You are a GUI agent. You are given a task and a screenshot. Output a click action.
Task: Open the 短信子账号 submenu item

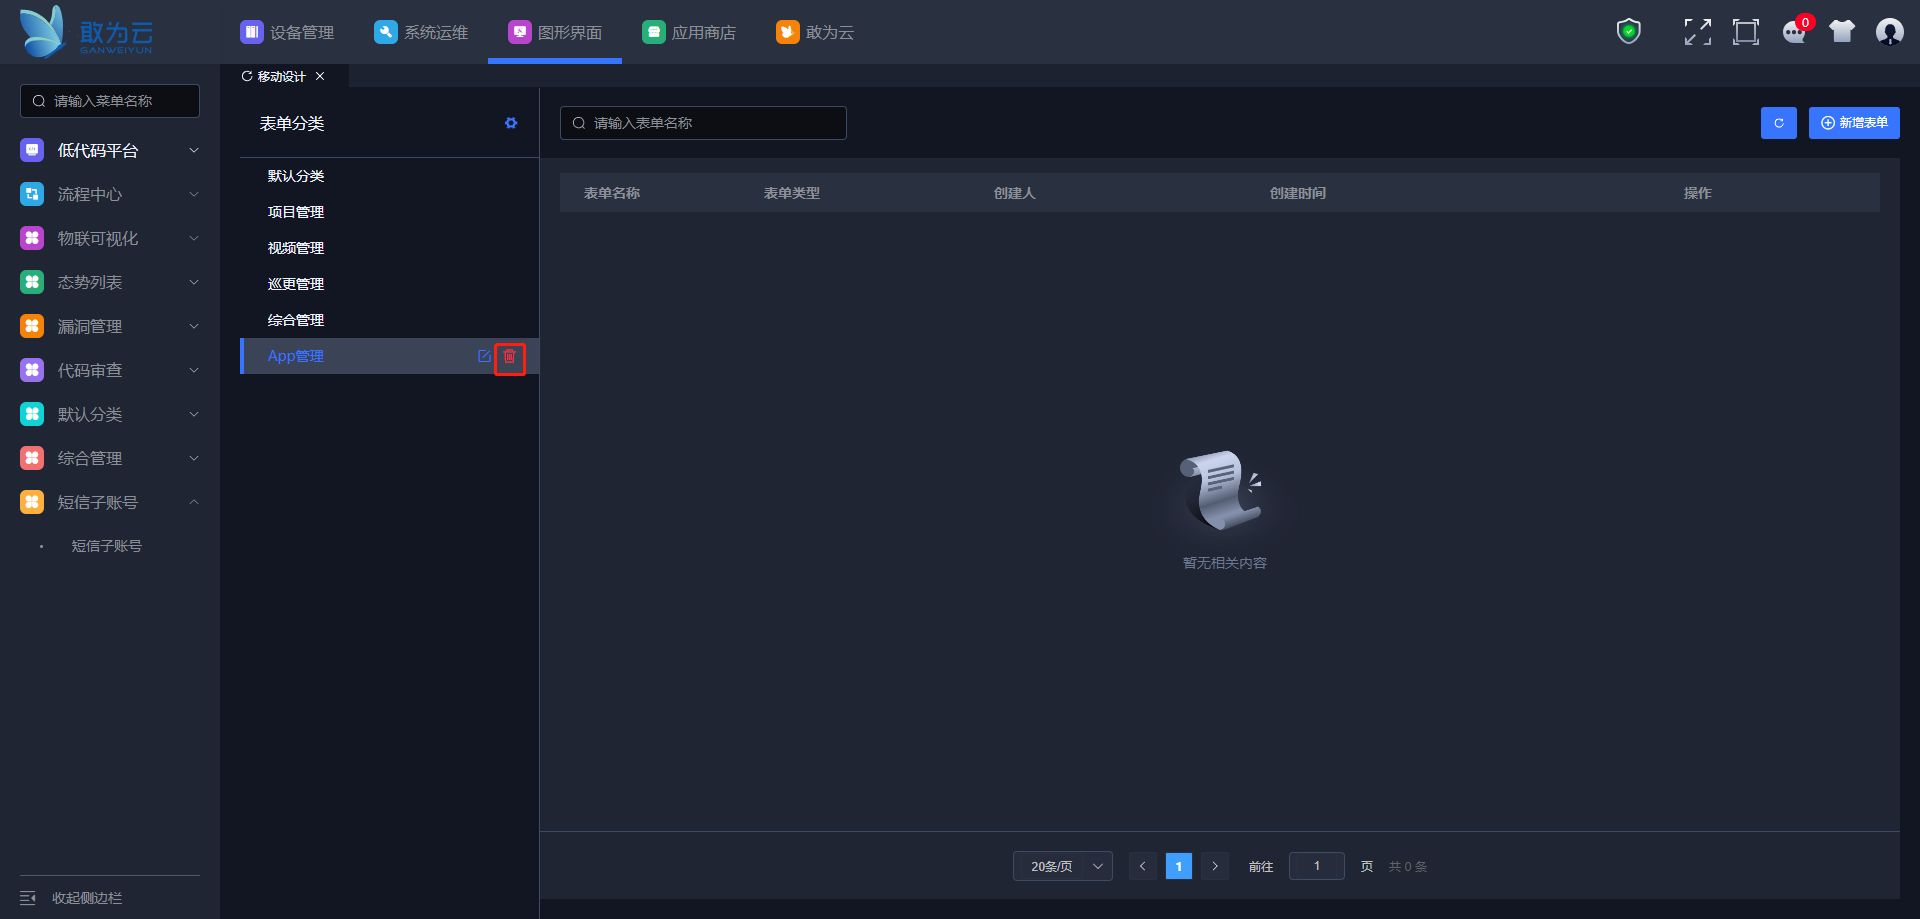106,546
